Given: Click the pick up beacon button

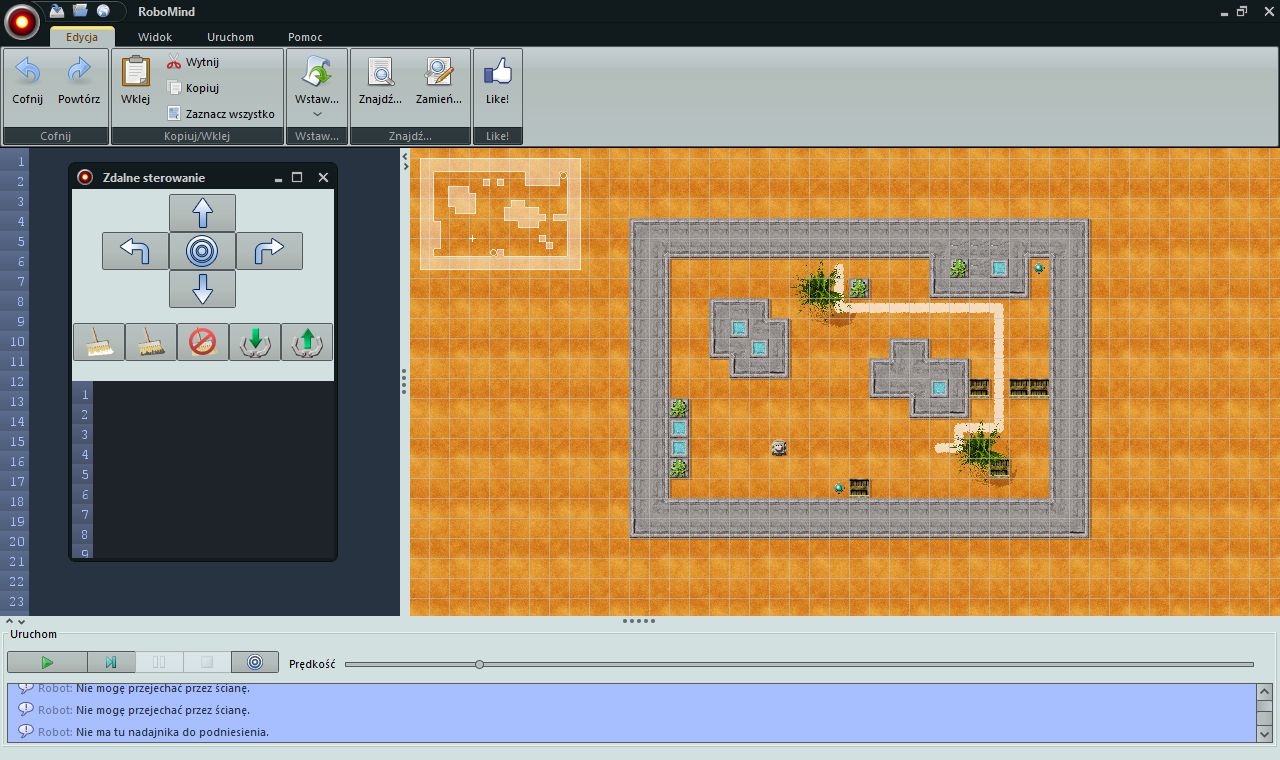Looking at the screenshot, I should coord(307,342).
